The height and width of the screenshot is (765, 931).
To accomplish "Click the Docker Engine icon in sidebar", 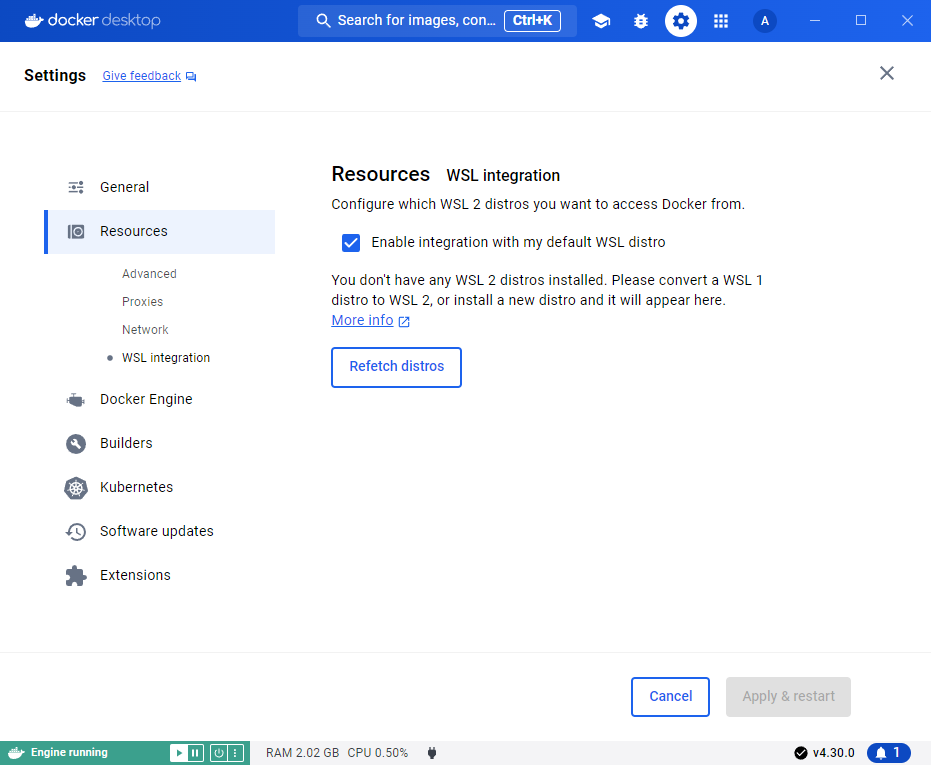I will pos(75,400).
